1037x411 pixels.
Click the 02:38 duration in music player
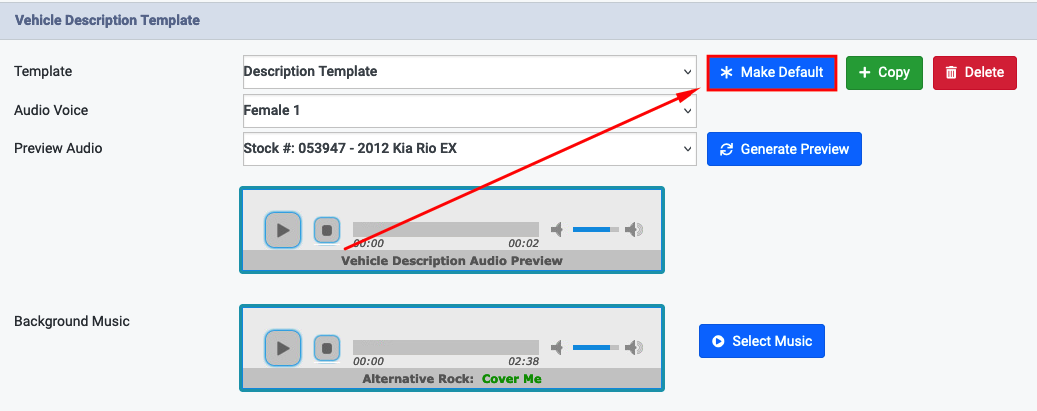point(523,361)
